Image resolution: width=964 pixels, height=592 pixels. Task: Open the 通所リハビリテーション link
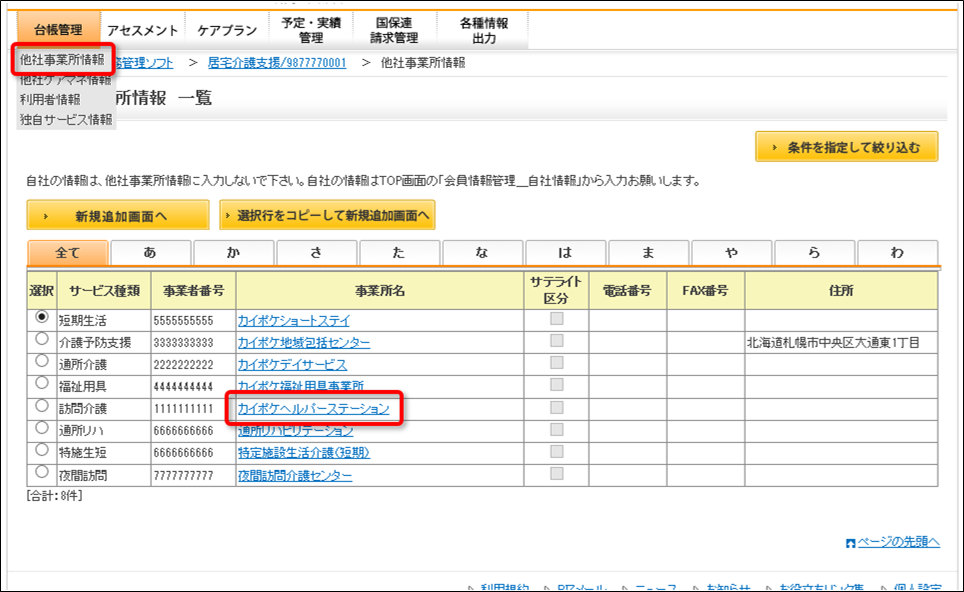(x=296, y=431)
